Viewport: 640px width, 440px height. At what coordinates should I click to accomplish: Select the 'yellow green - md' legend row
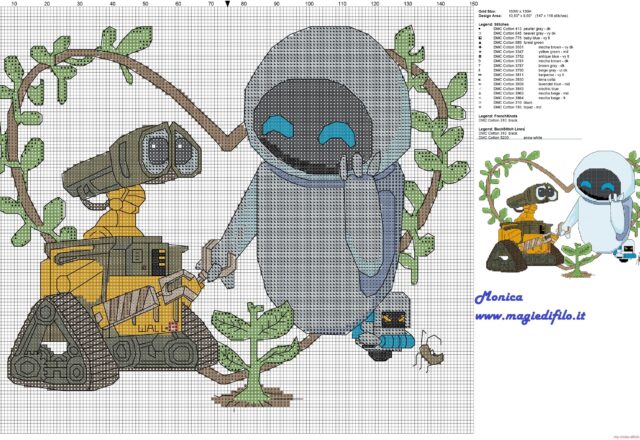(523, 52)
